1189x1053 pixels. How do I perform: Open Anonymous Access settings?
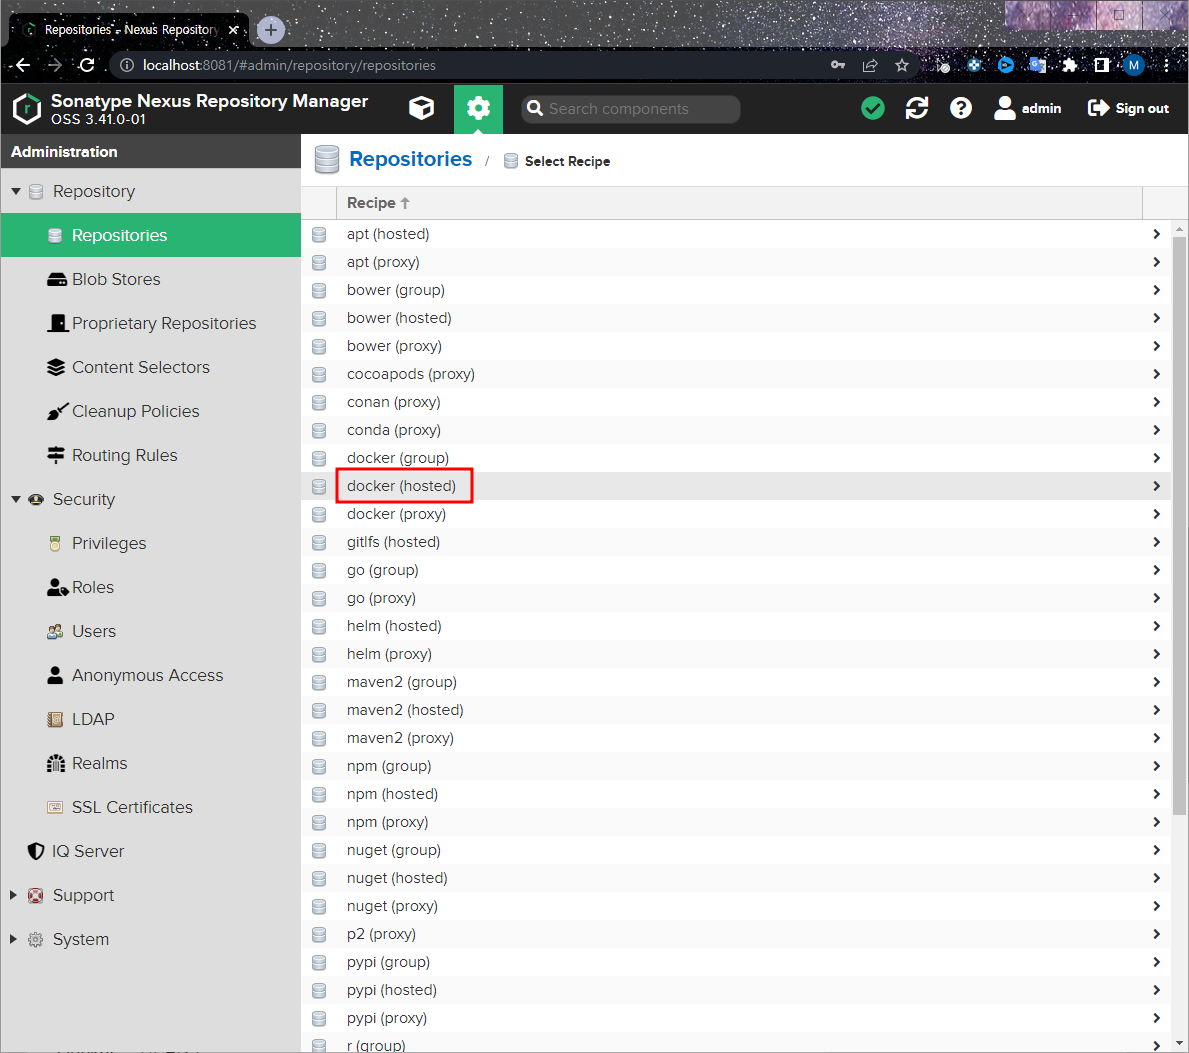click(135, 675)
